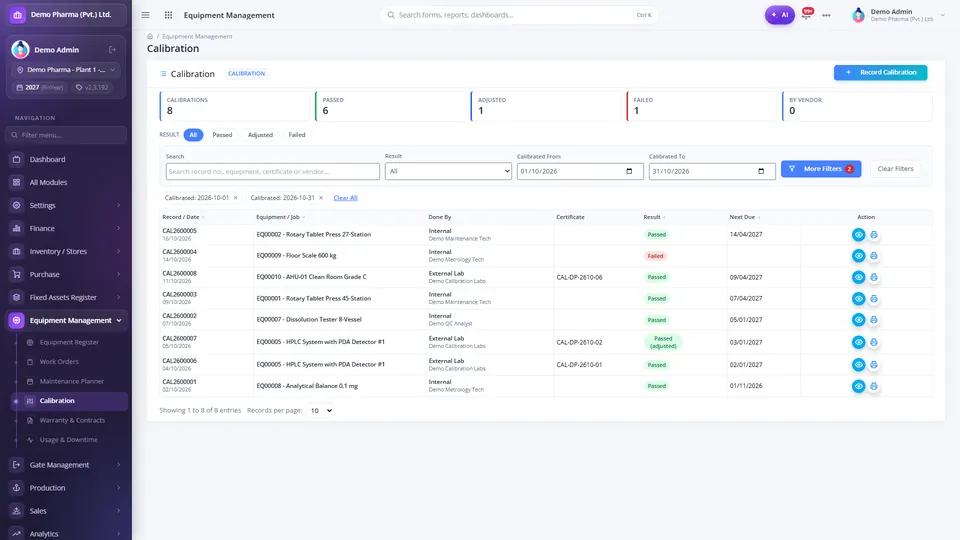The height and width of the screenshot is (540, 960).
Task: Select the Adjusted result filter pill
Action: (260, 135)
